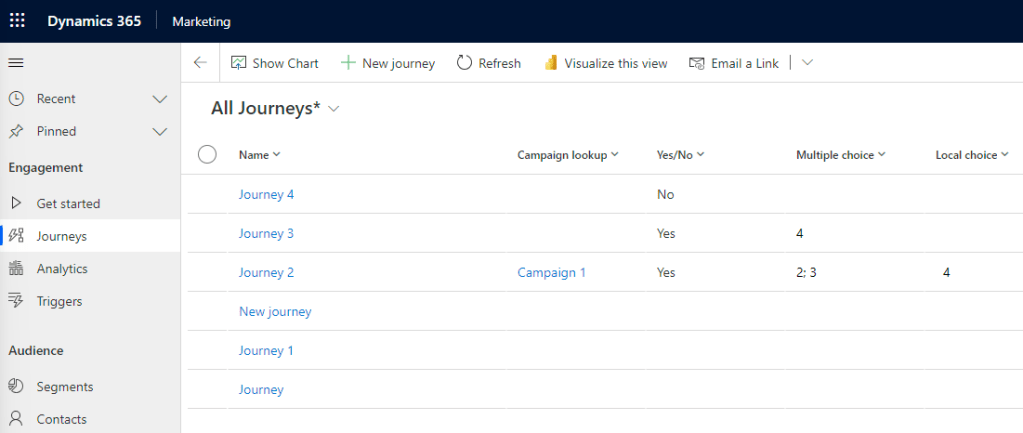Image resolution: width=1023 pixels, height=433 pixels.
Task: Click the 'Yes' cell in Journey 2 row
Action: (x=666, y=273)
